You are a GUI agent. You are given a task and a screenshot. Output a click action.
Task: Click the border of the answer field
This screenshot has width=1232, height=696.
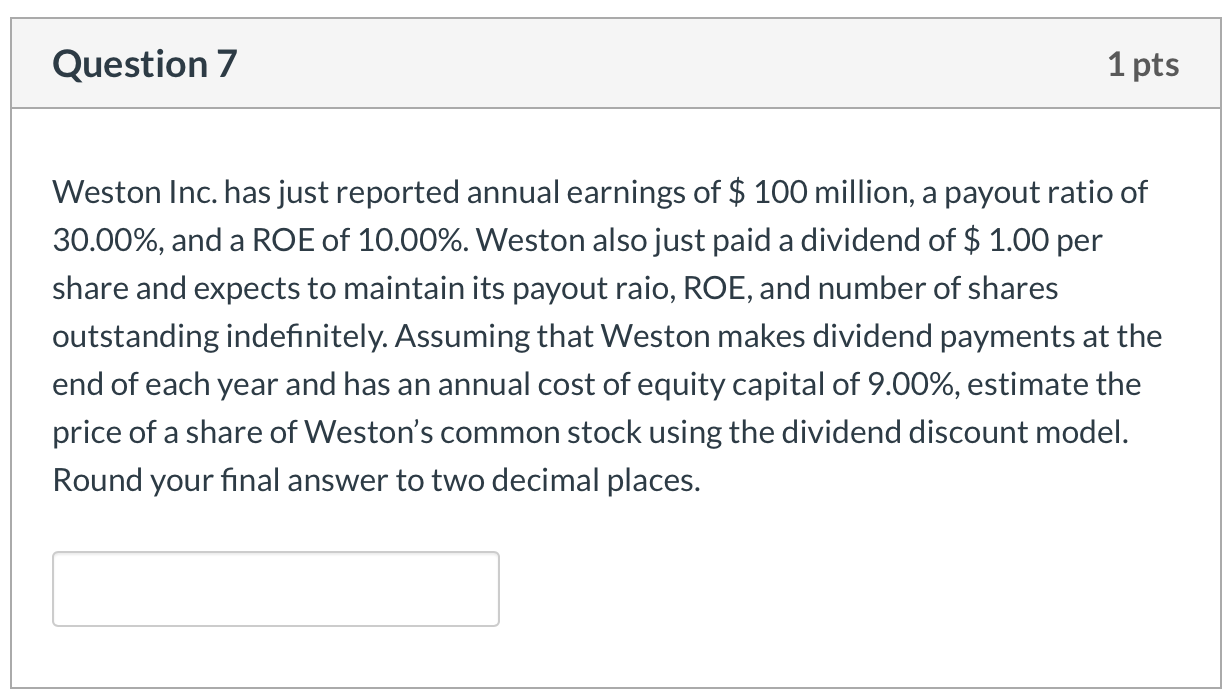point(275,553)
